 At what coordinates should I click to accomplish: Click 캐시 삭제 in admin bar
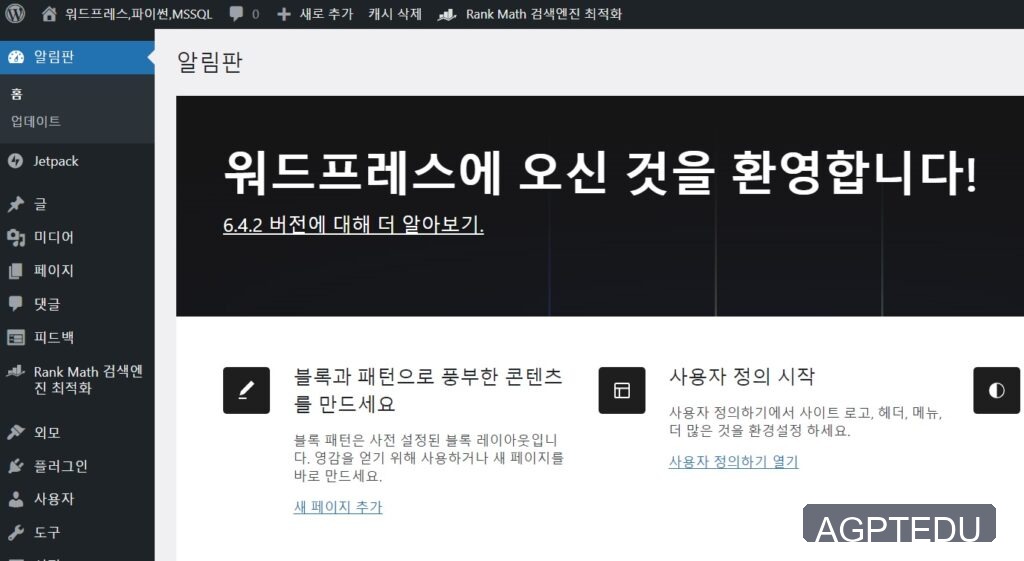point(395,14)
